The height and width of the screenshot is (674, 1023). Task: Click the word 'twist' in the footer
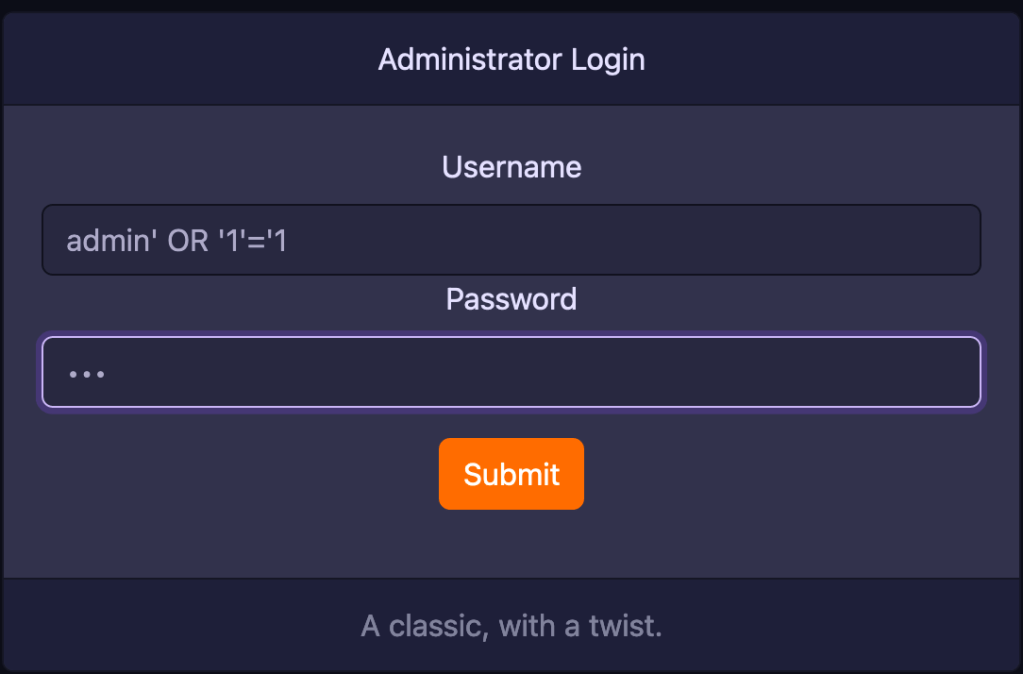(629, 627)
